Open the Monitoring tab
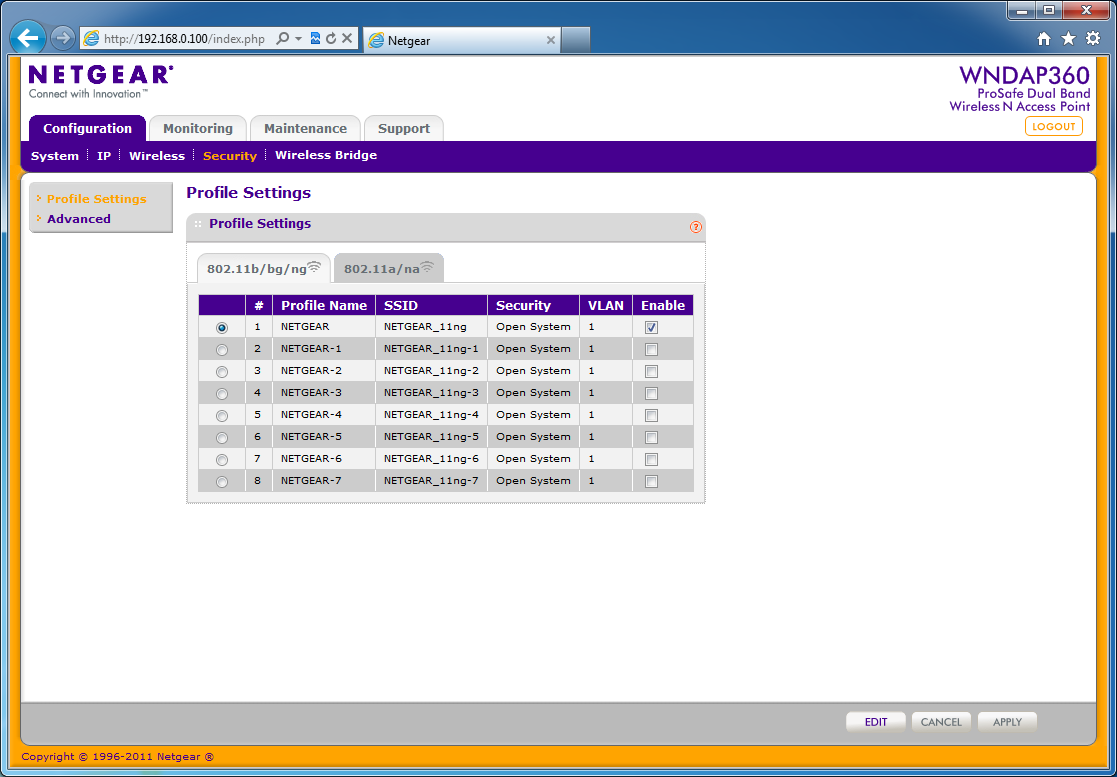 point(198,128)
